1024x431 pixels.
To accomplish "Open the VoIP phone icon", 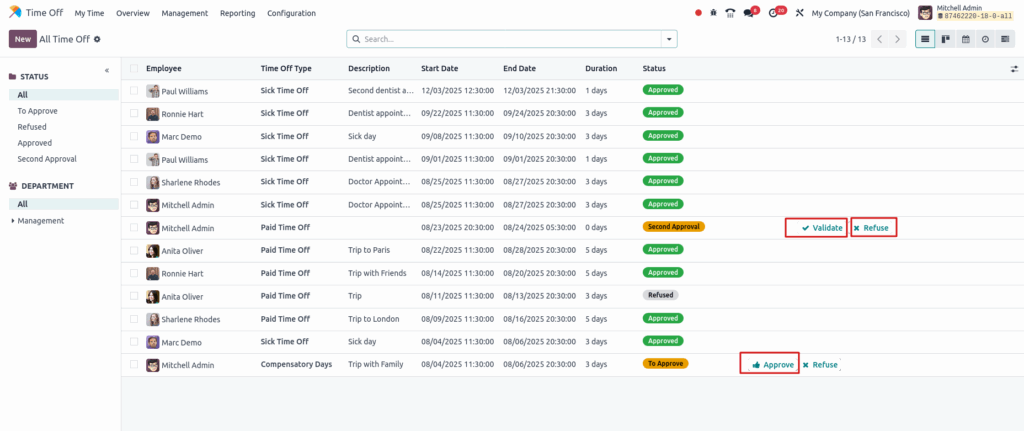I will click(730, 13).
